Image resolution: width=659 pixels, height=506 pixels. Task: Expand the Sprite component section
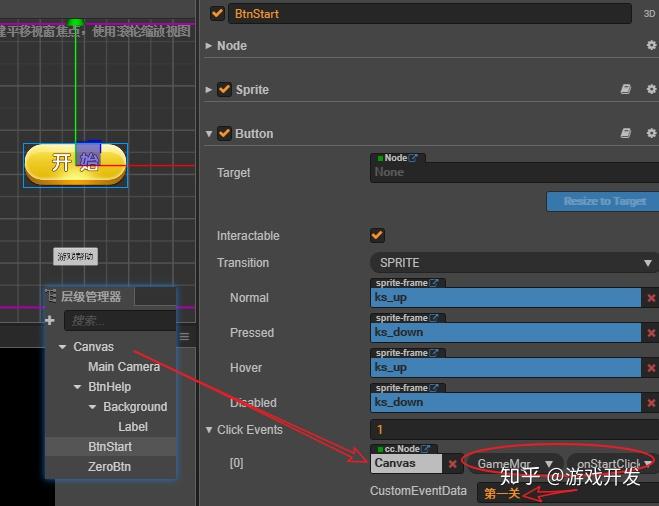(208, 89)
